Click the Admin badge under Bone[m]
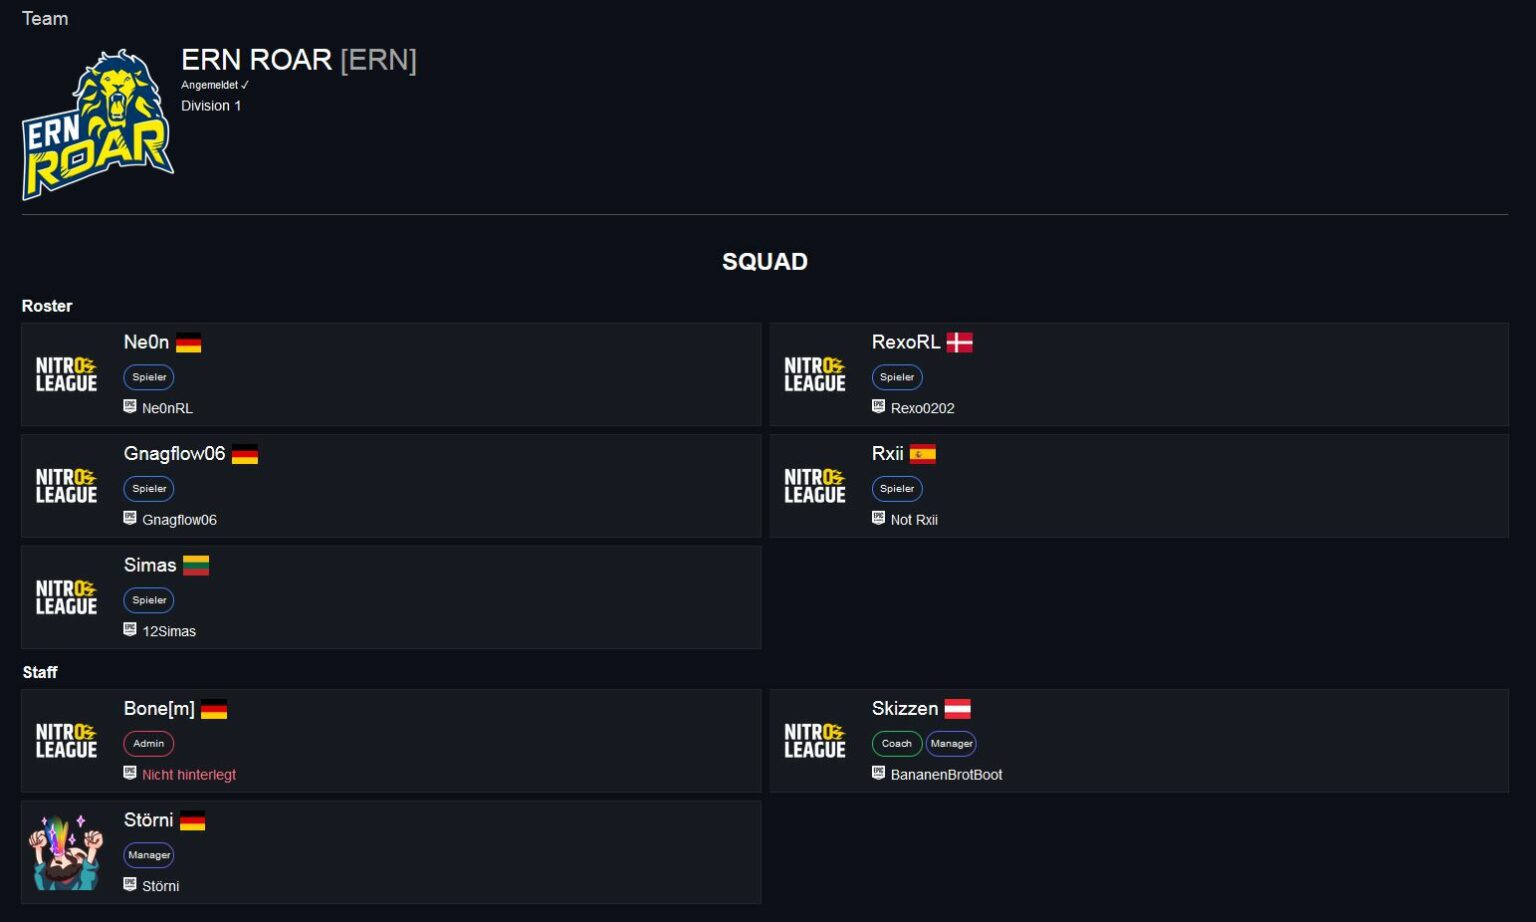 148,744
